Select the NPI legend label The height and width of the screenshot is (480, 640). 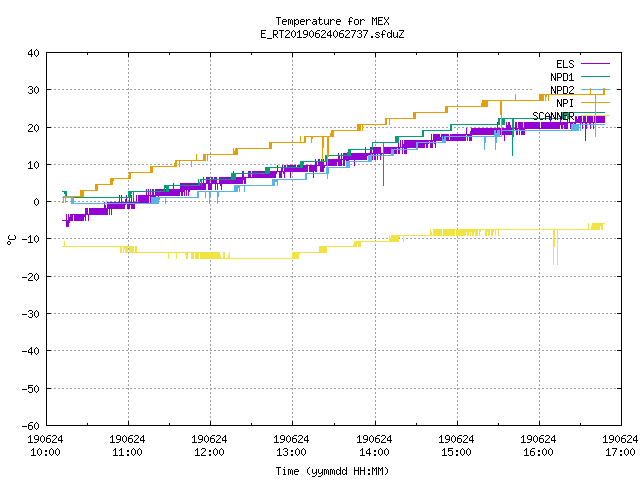(565, 103)
